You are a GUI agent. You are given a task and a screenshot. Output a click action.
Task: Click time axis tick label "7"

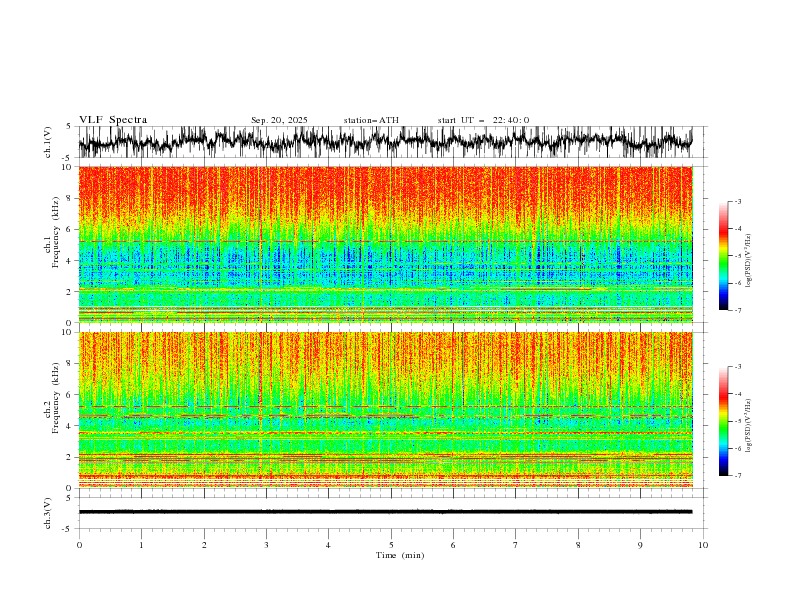click(x=516, y=545)
